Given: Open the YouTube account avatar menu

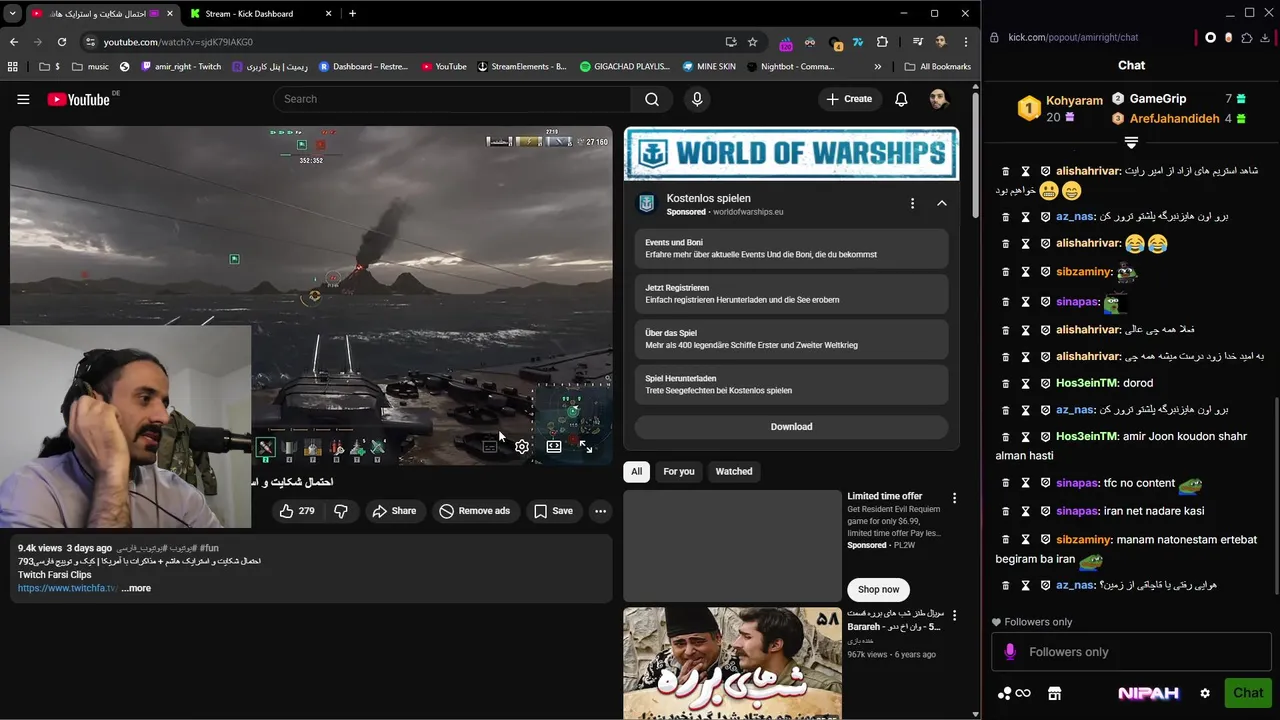Looking at the screenshot, I should (938, 99).
